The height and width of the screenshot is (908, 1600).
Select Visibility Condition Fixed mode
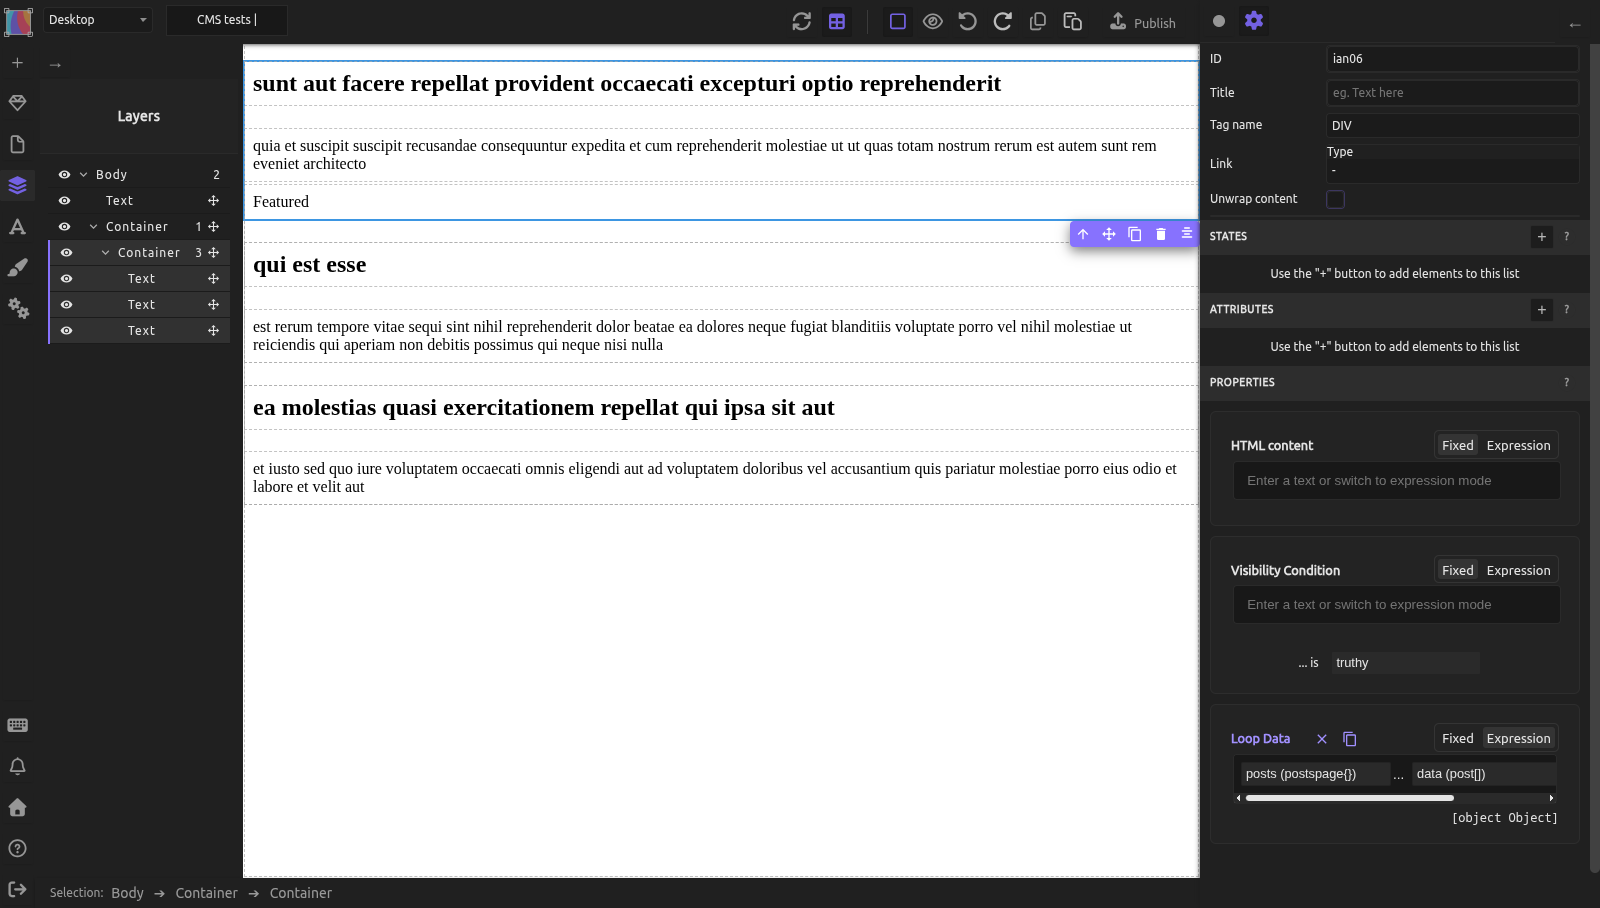coord(1457,570)
